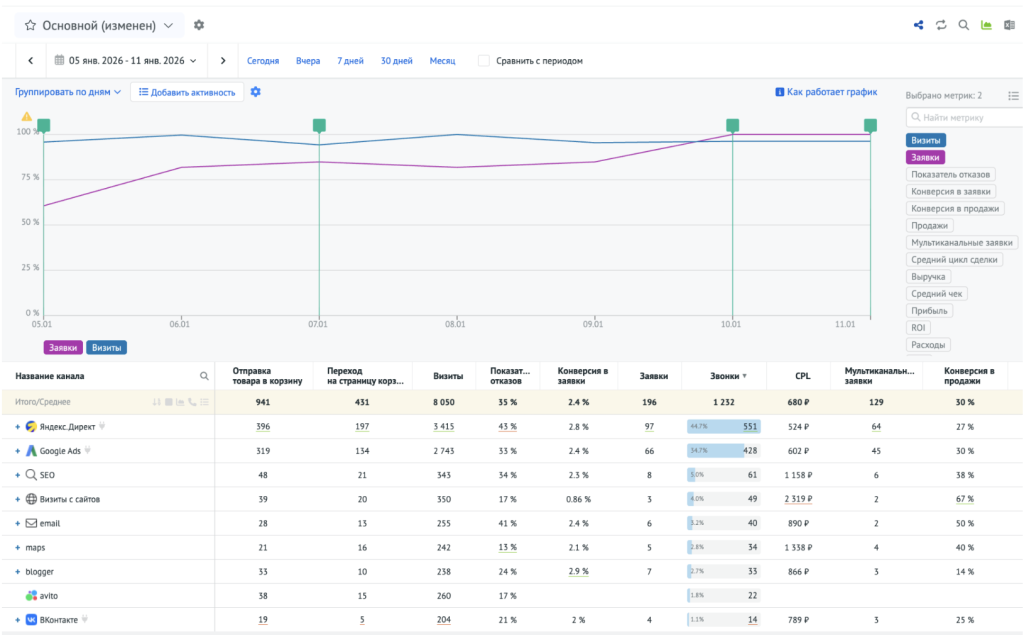
Task: Enable the Сравнить с периодом checkbox
Action: pos(483,61)
